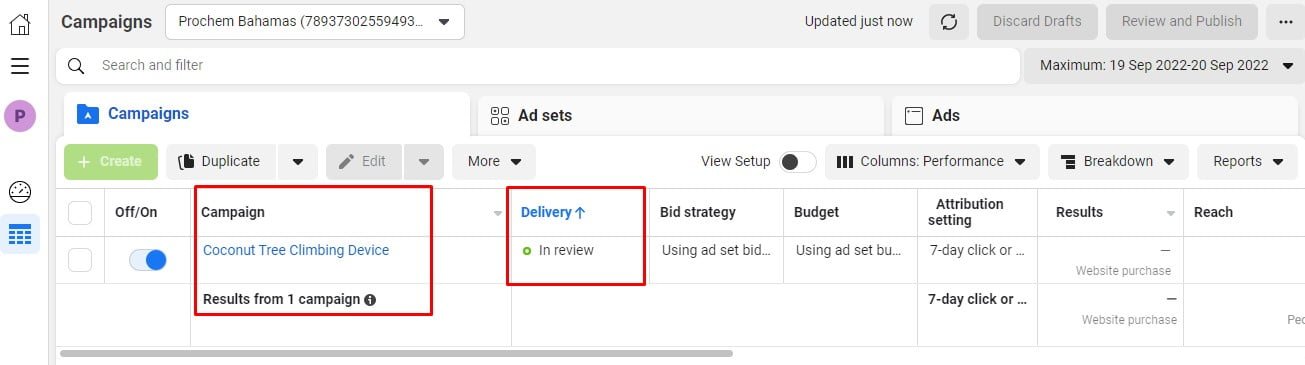
Task: Tick the checkbox for the Coconut campaign row
Action: tap(80, 260)
